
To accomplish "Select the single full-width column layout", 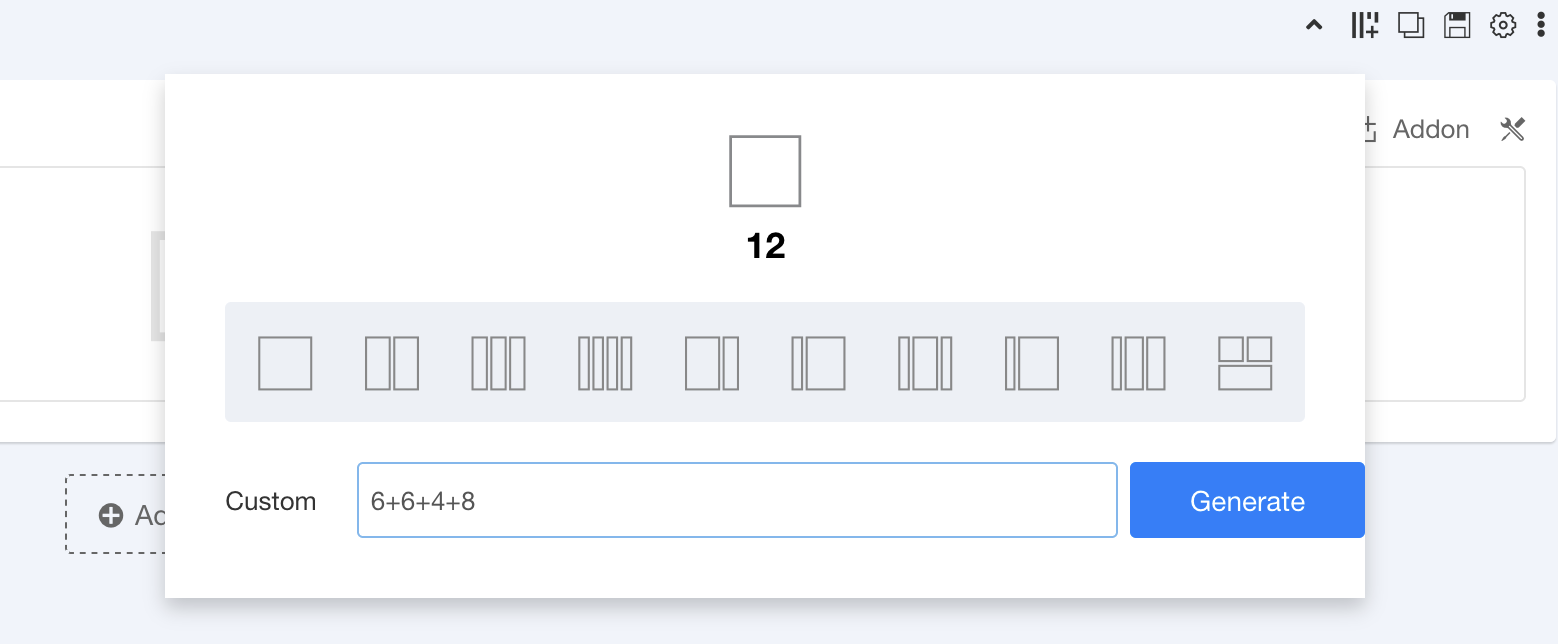I will (x=285, y=363).
